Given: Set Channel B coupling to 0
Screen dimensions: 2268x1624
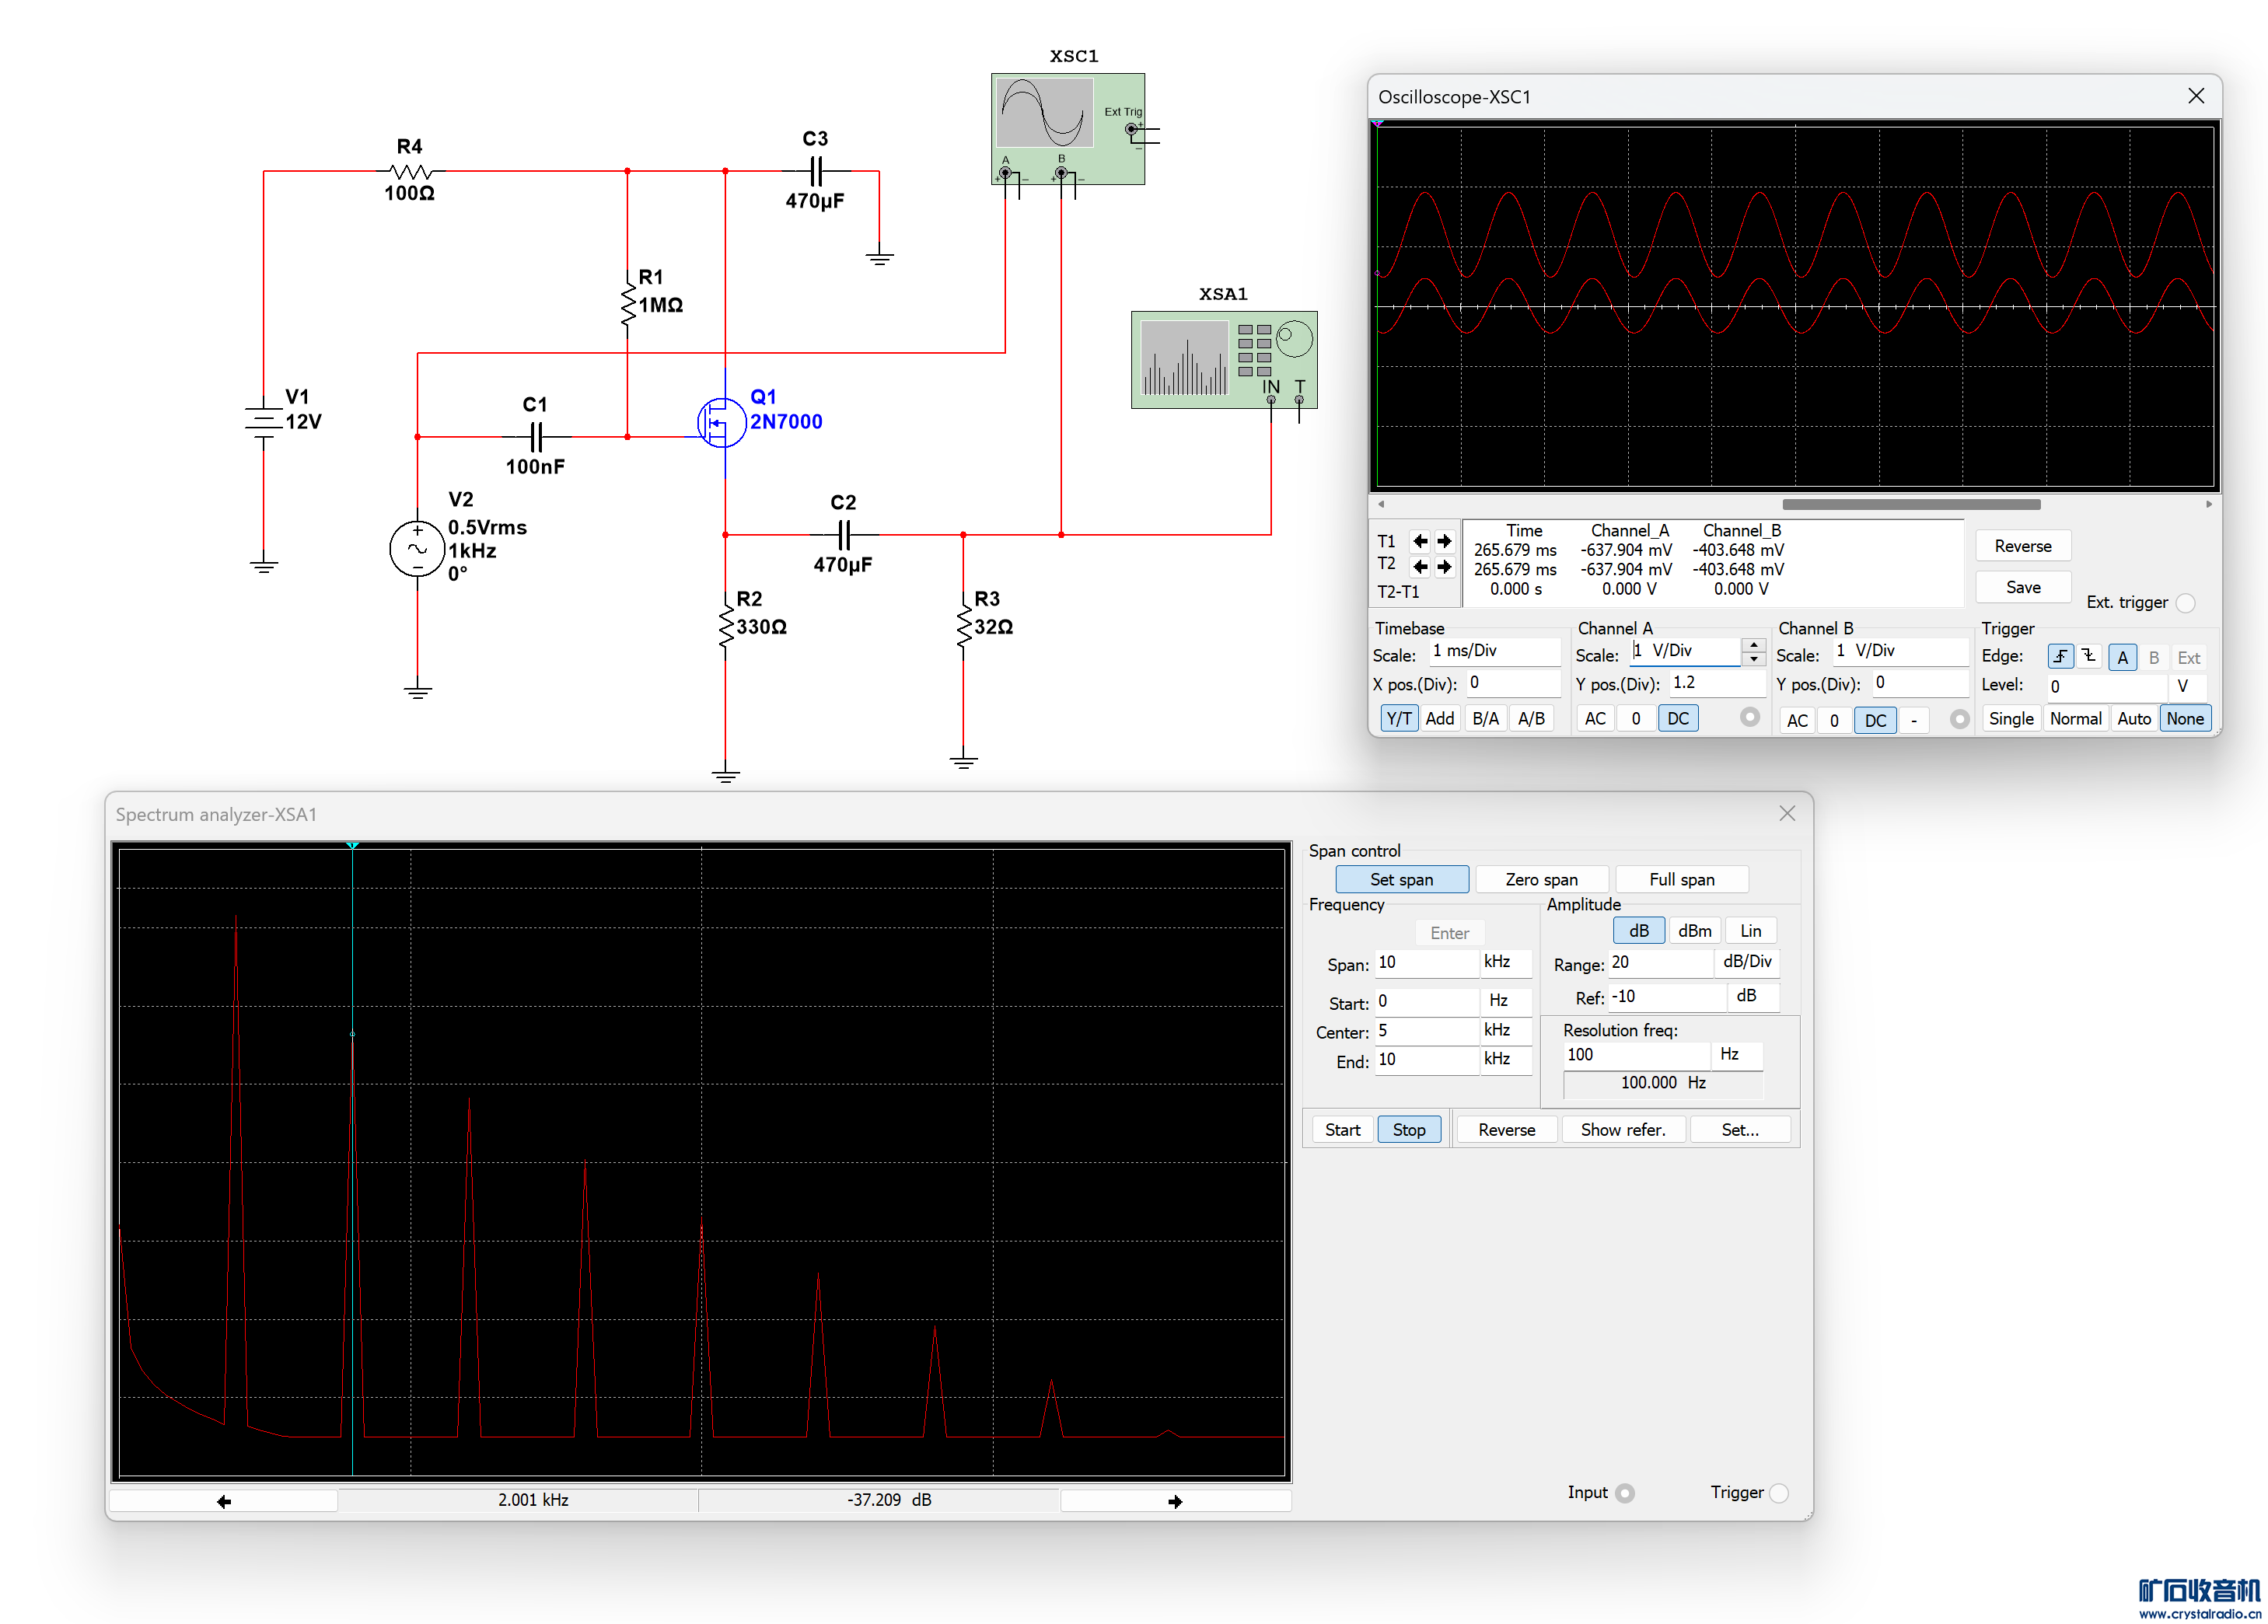Looking at the screenshot, I should pyautogui.click(x=1834, y=720).
